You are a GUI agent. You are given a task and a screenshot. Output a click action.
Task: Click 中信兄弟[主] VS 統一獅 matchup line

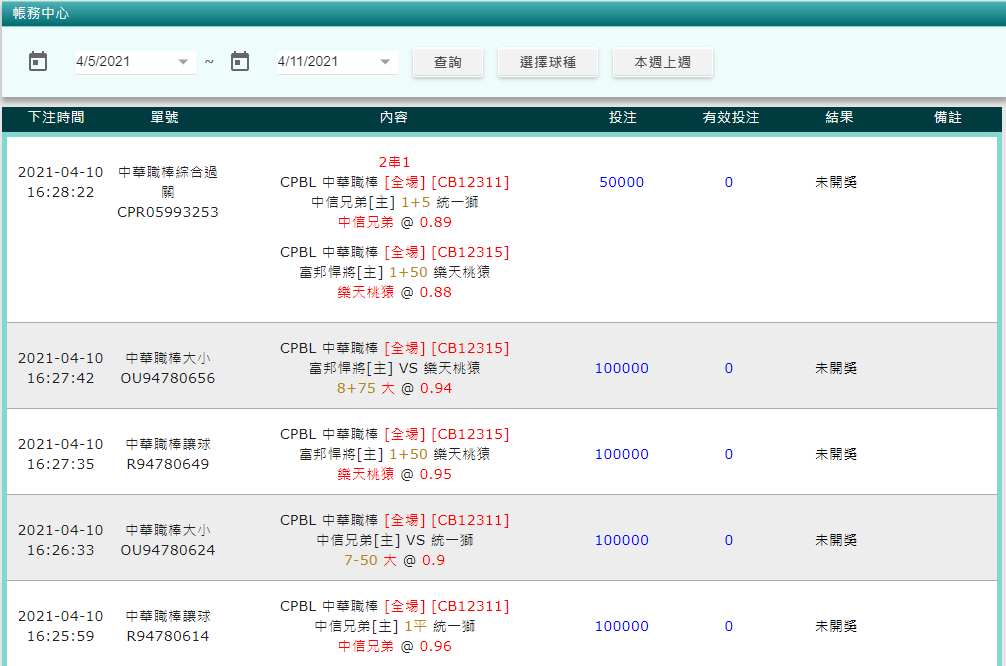(x=395, y=540)
